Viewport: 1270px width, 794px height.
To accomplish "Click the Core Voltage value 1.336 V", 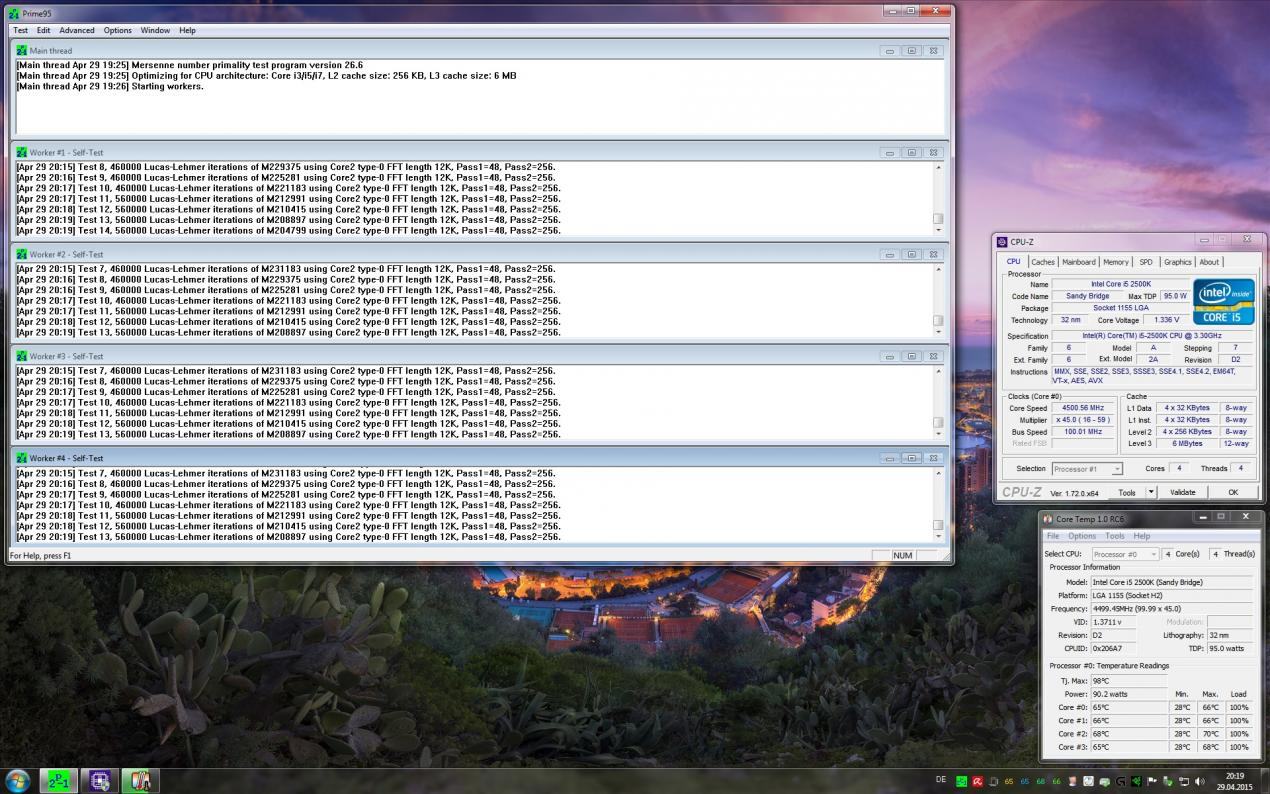I will pos(1166,320).
